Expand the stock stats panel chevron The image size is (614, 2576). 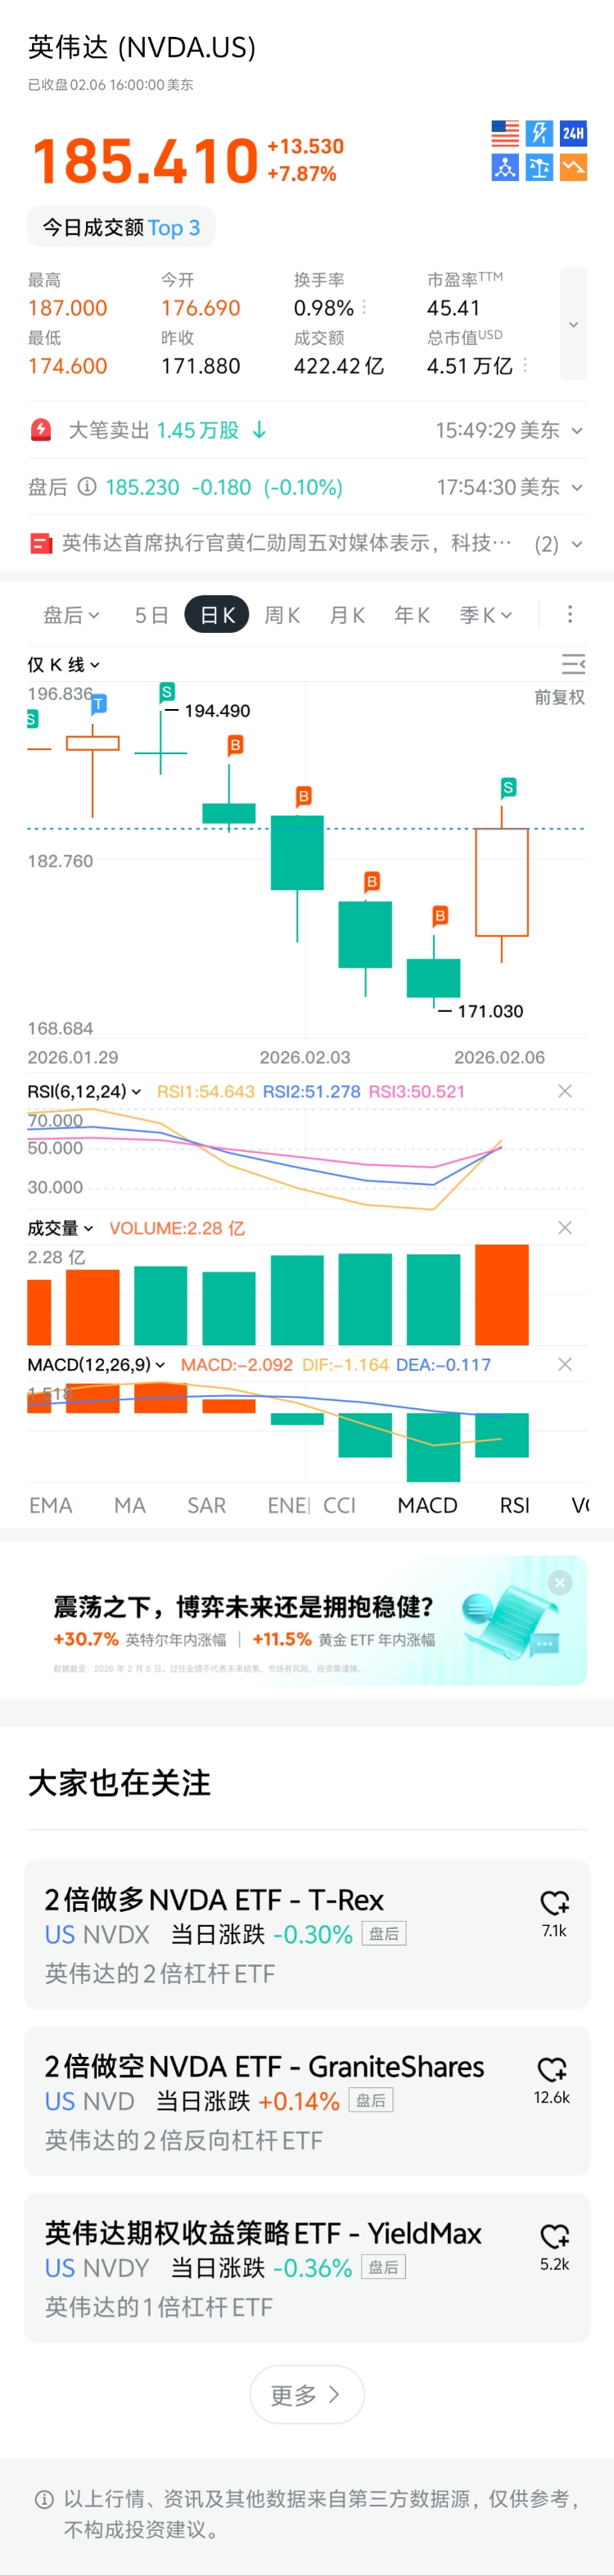(573, 324)
